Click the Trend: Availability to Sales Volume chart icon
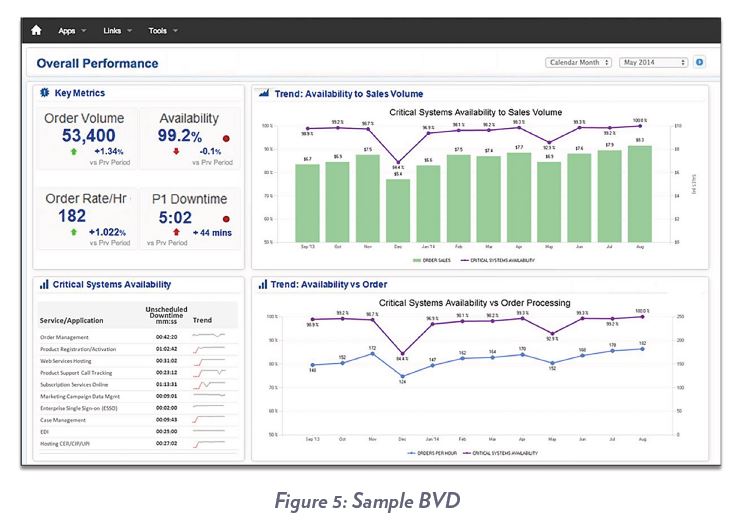 click(264, 93)
